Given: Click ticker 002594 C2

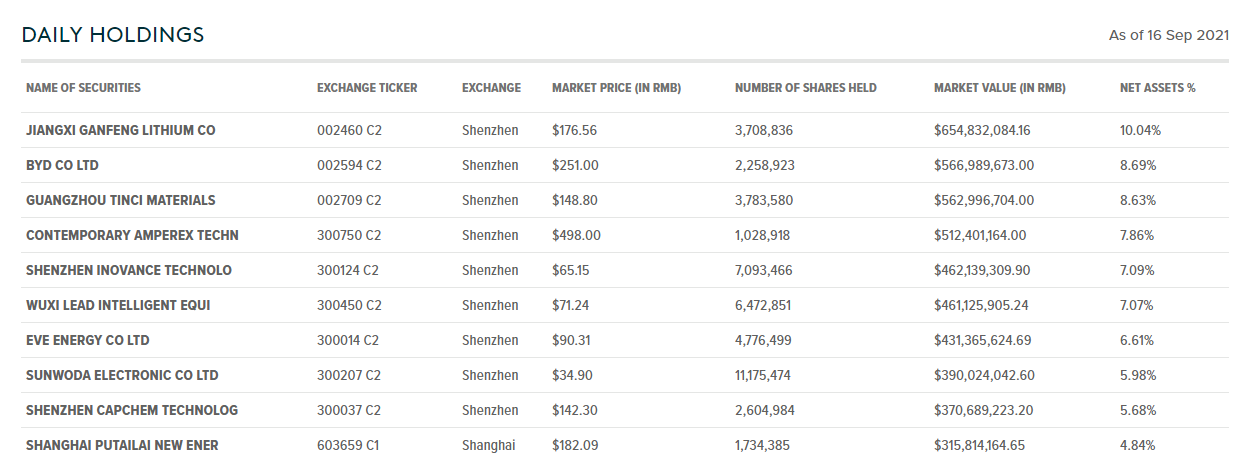Looking at the screenshot, I should [x=349, y=165].
